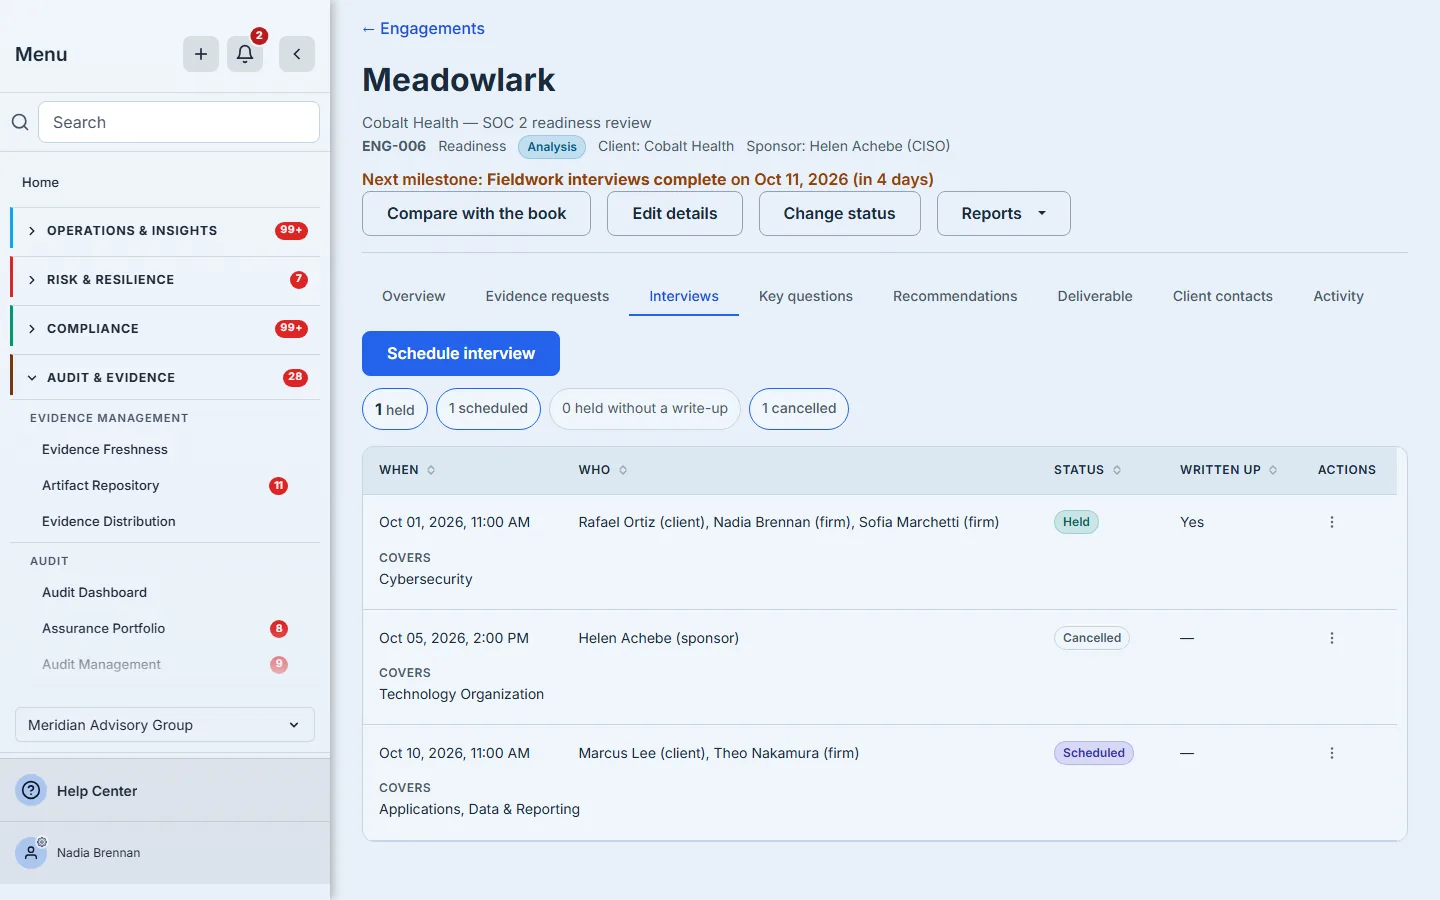Open the Activity tab

(1338, 296)
